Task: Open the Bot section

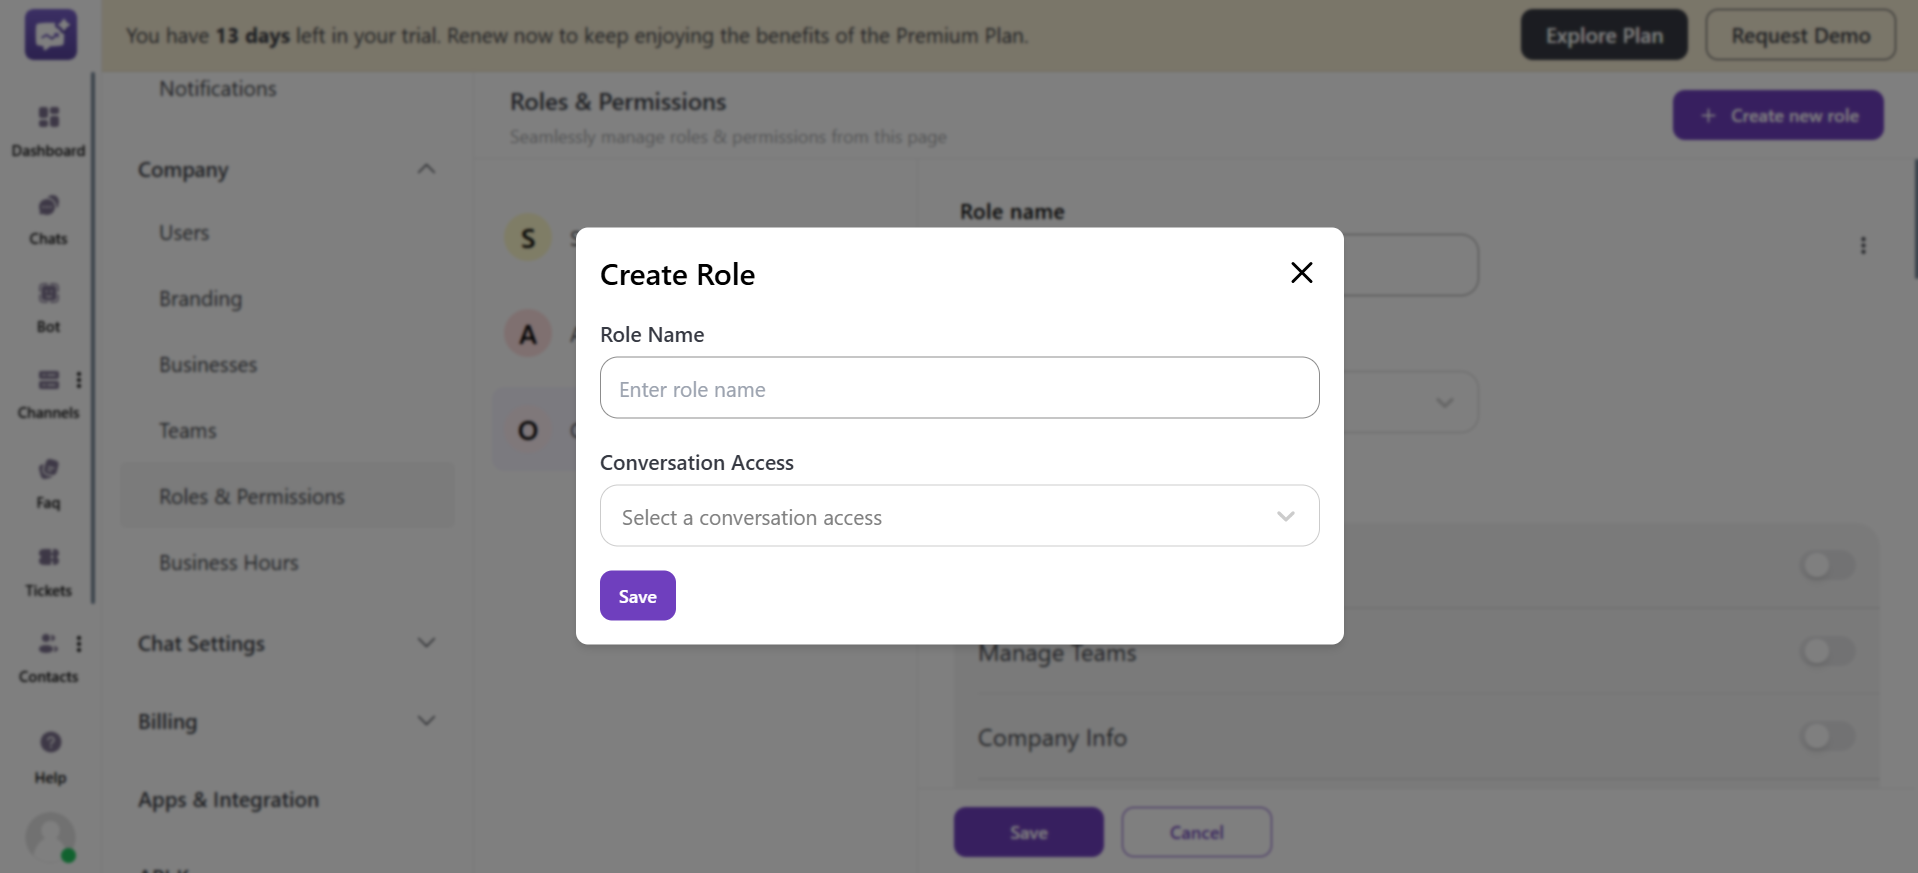Action: [48, 303]
